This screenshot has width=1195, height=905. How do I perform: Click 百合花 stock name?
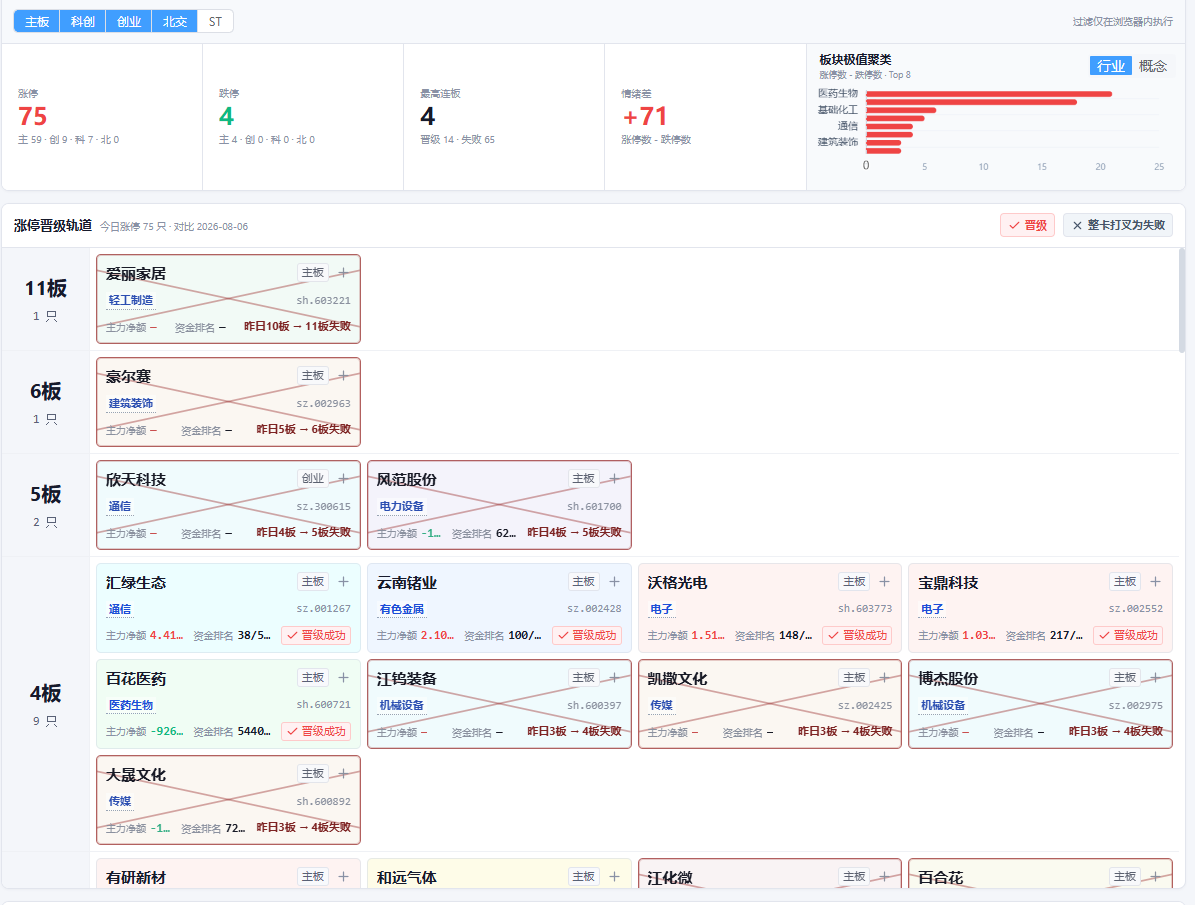(x=940, y=878)
